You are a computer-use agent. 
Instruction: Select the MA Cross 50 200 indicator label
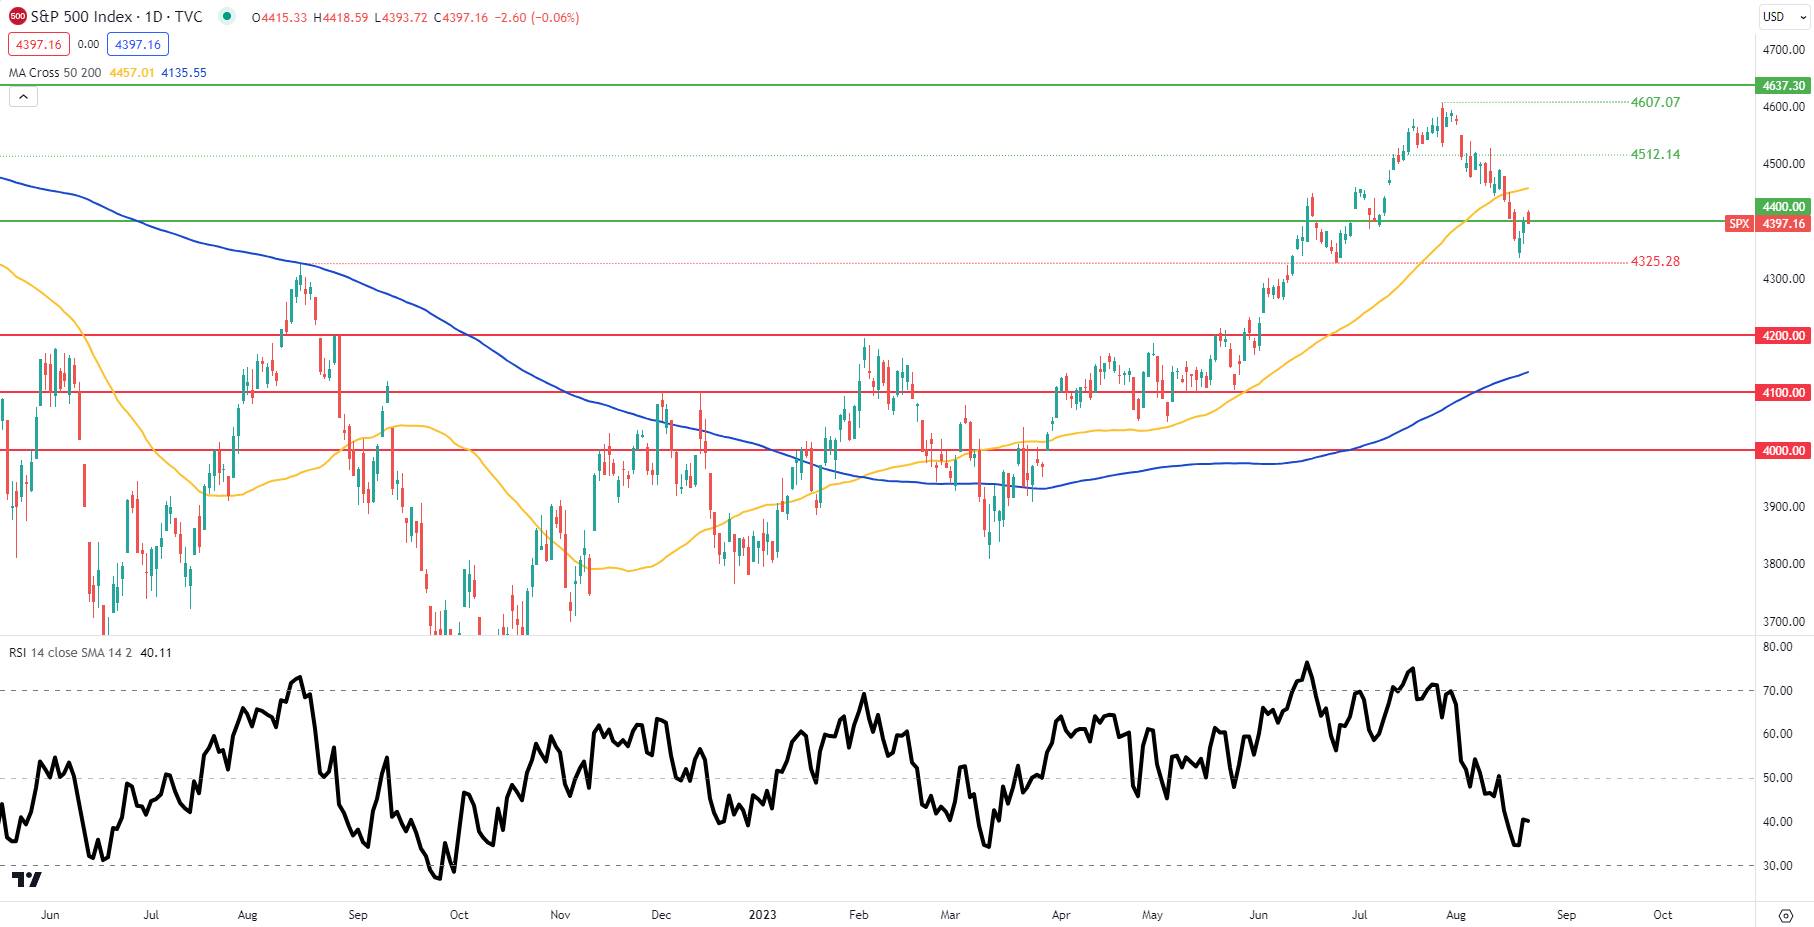tap(55, 73)
